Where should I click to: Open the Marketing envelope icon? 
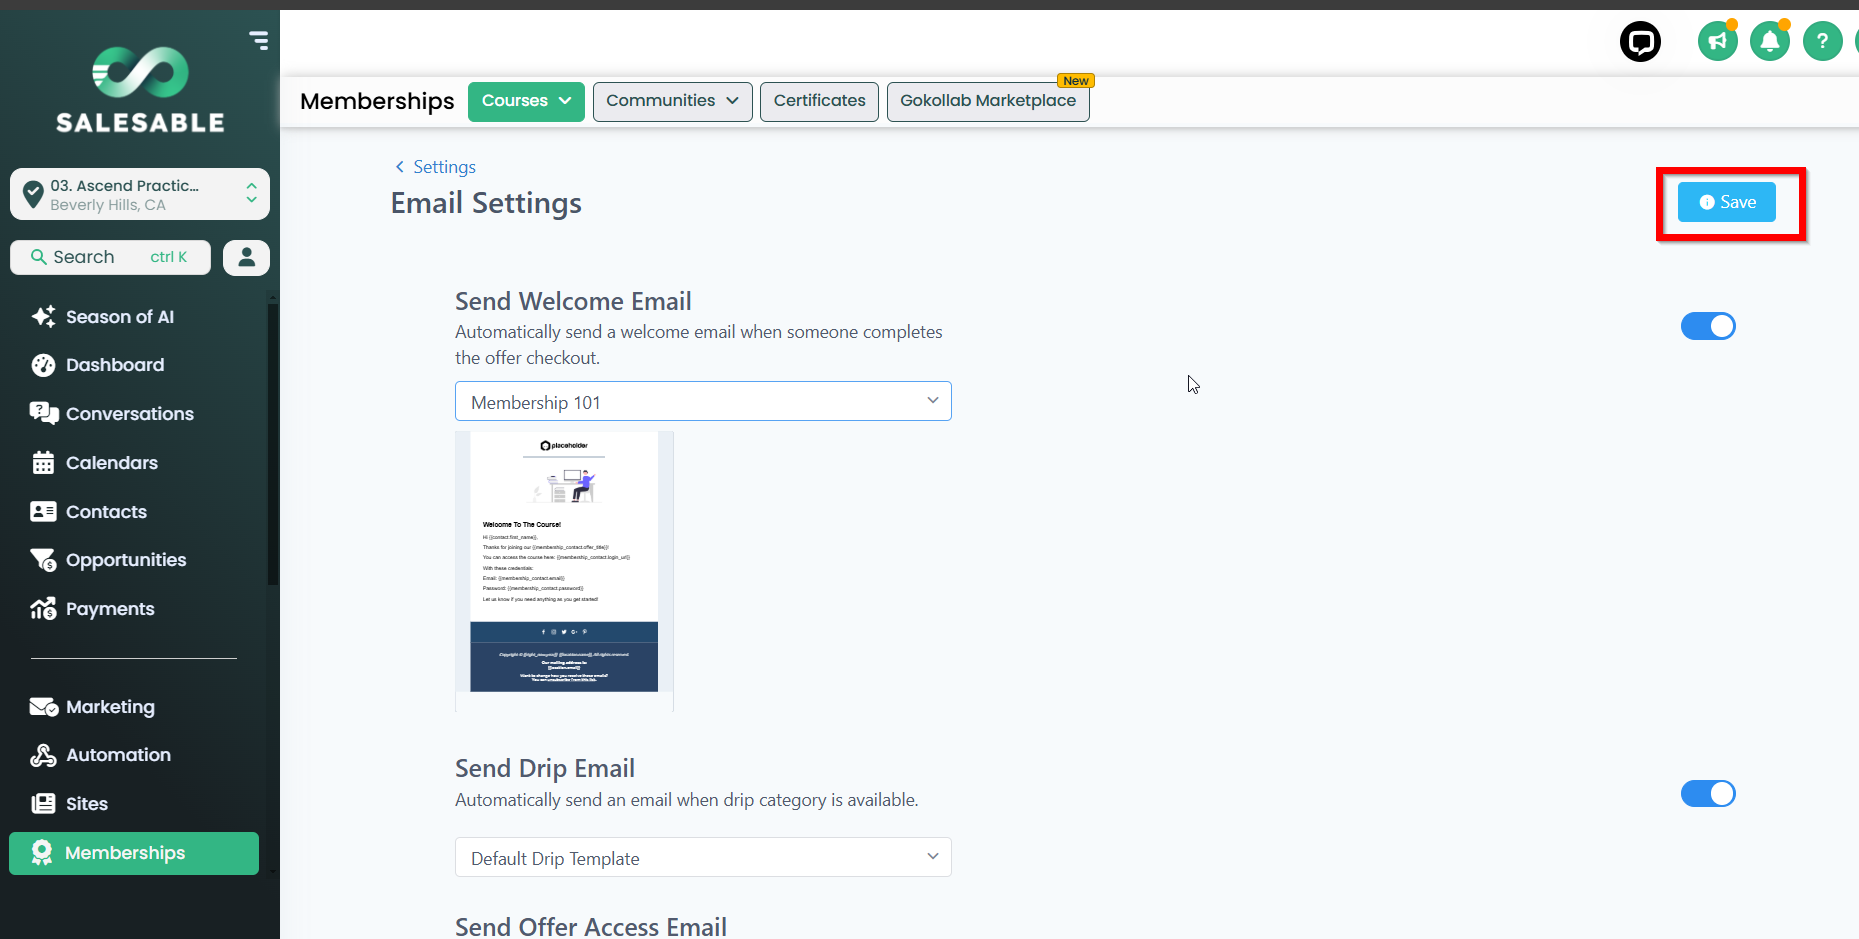[44, 707]
